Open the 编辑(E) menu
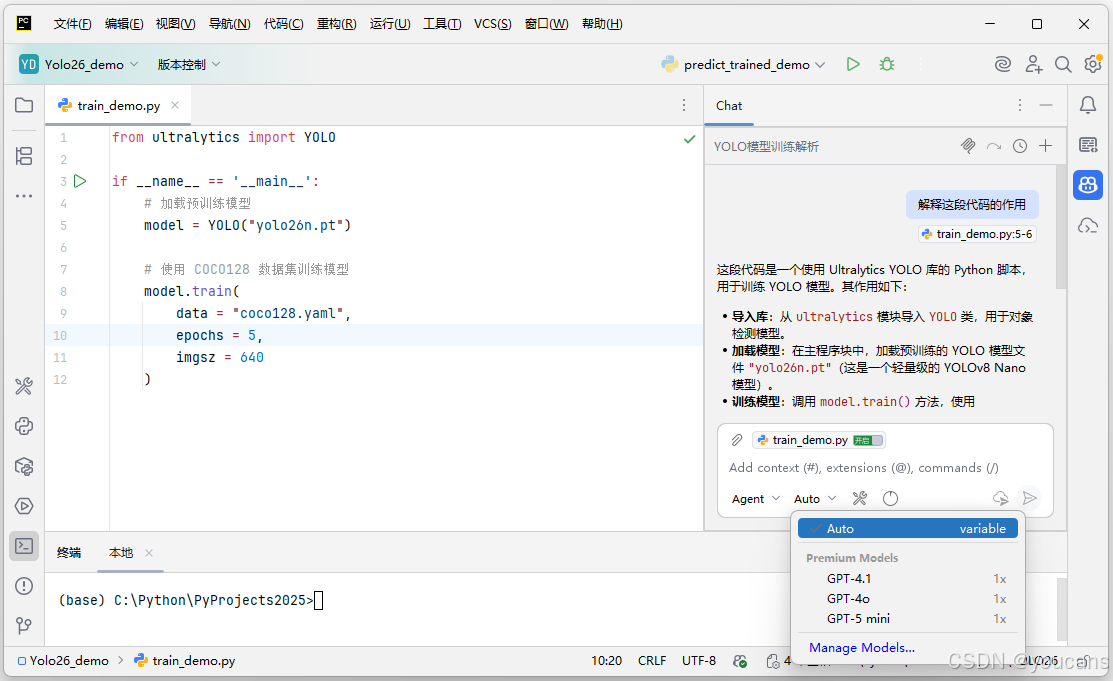This screenshot has height=681, width=1113. coord(124,23)
